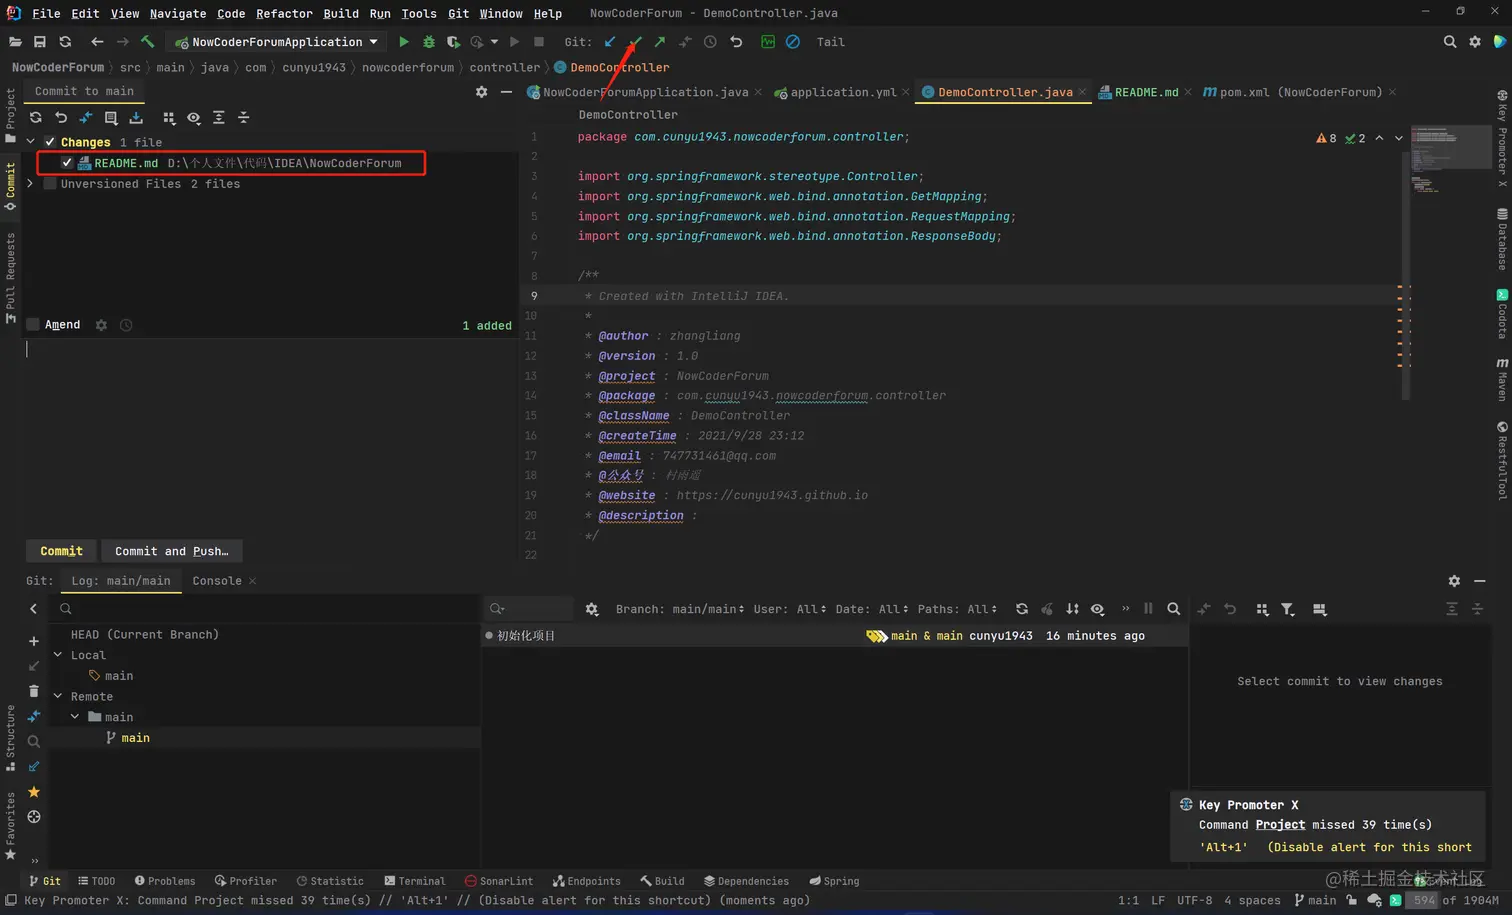This screenshot has height=915, width=1512.
Task: Click the Git update project arrow icon
Action: pyautogui.click(x=610, y=42)
